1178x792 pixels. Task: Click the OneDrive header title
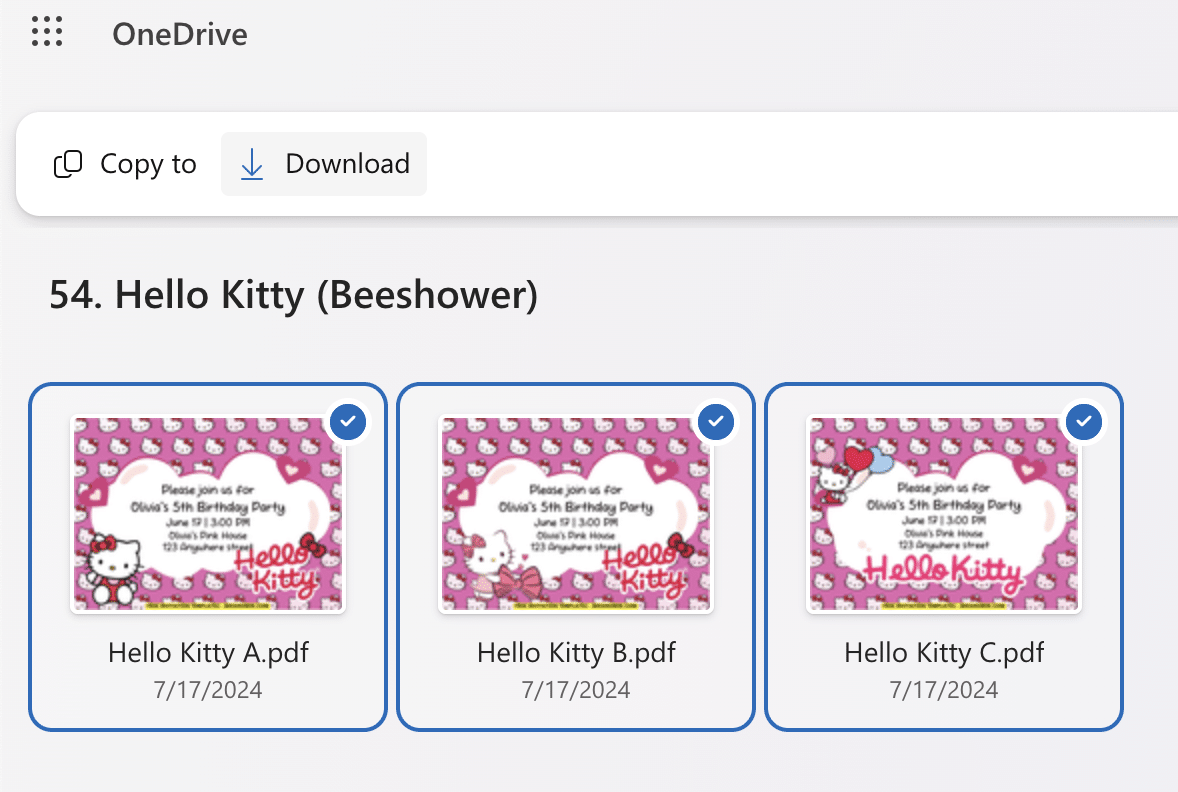tap(180, 35)
